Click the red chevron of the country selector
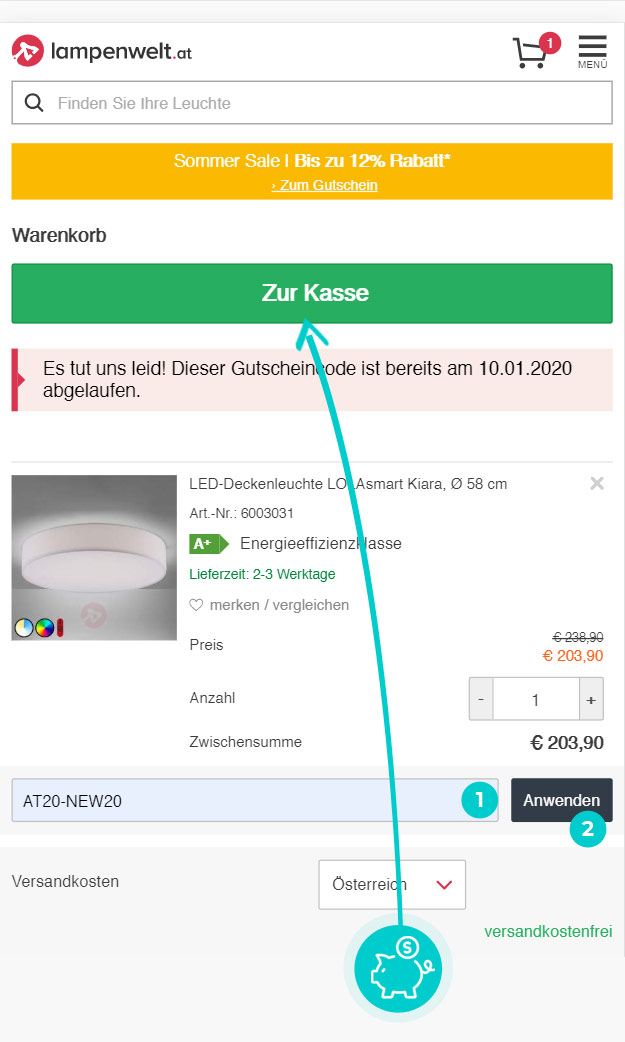The image size is (625, 1042). coord(444,885)
